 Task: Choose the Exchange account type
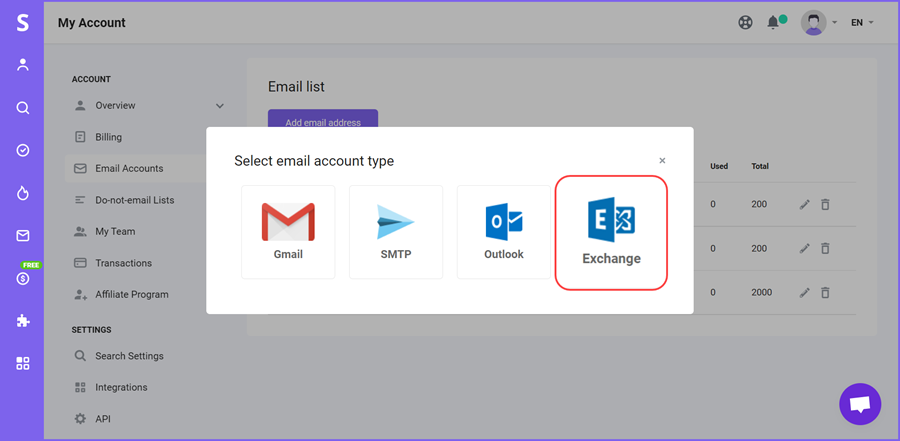coord(611,233)
